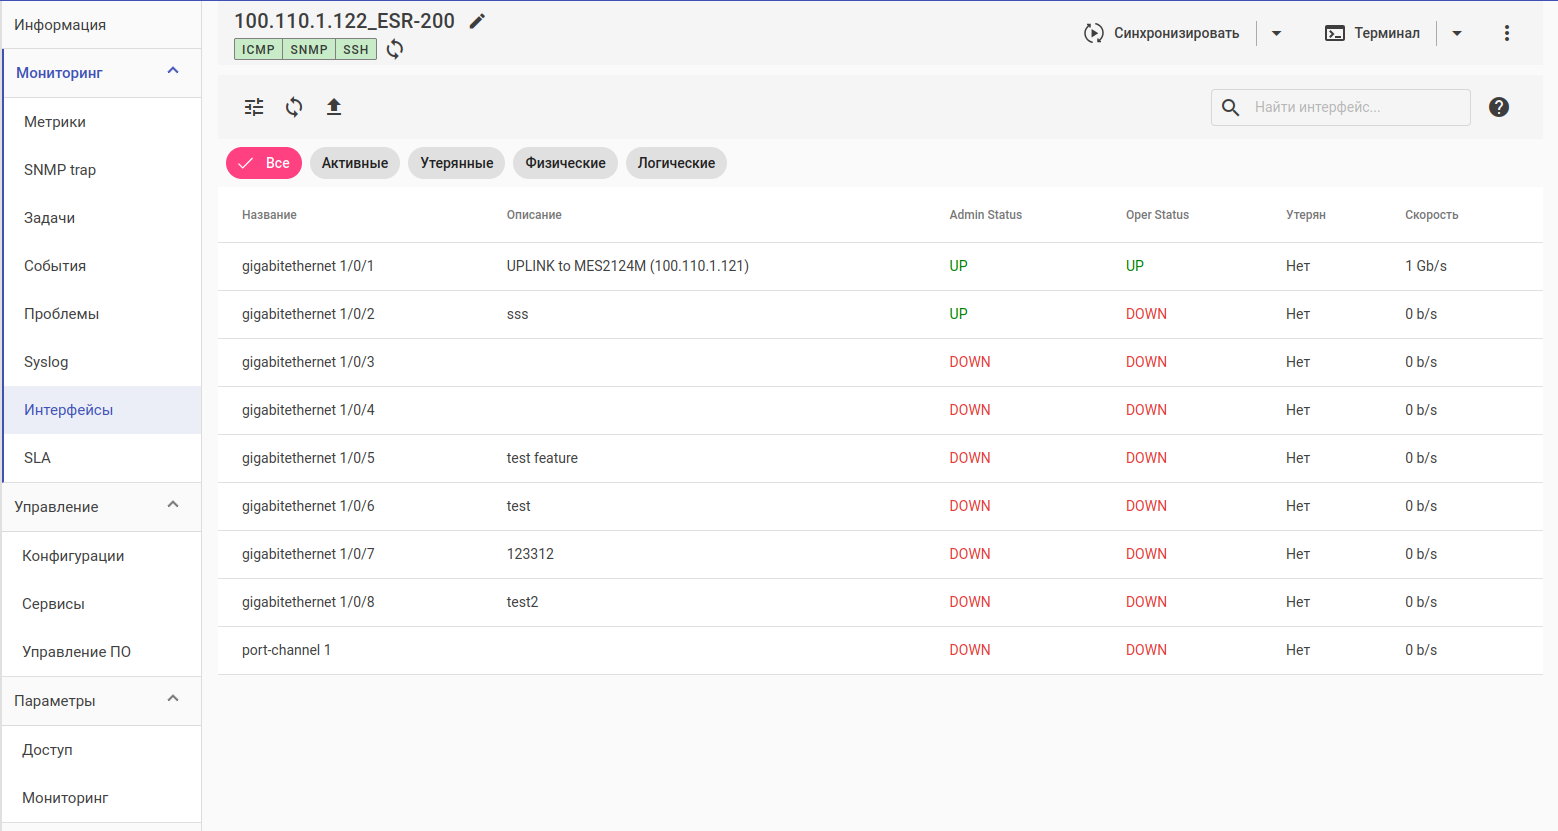This screenshot has width=1558, height=831.
Task: Open help question mark icon
Action: [x=1499, y=107]
